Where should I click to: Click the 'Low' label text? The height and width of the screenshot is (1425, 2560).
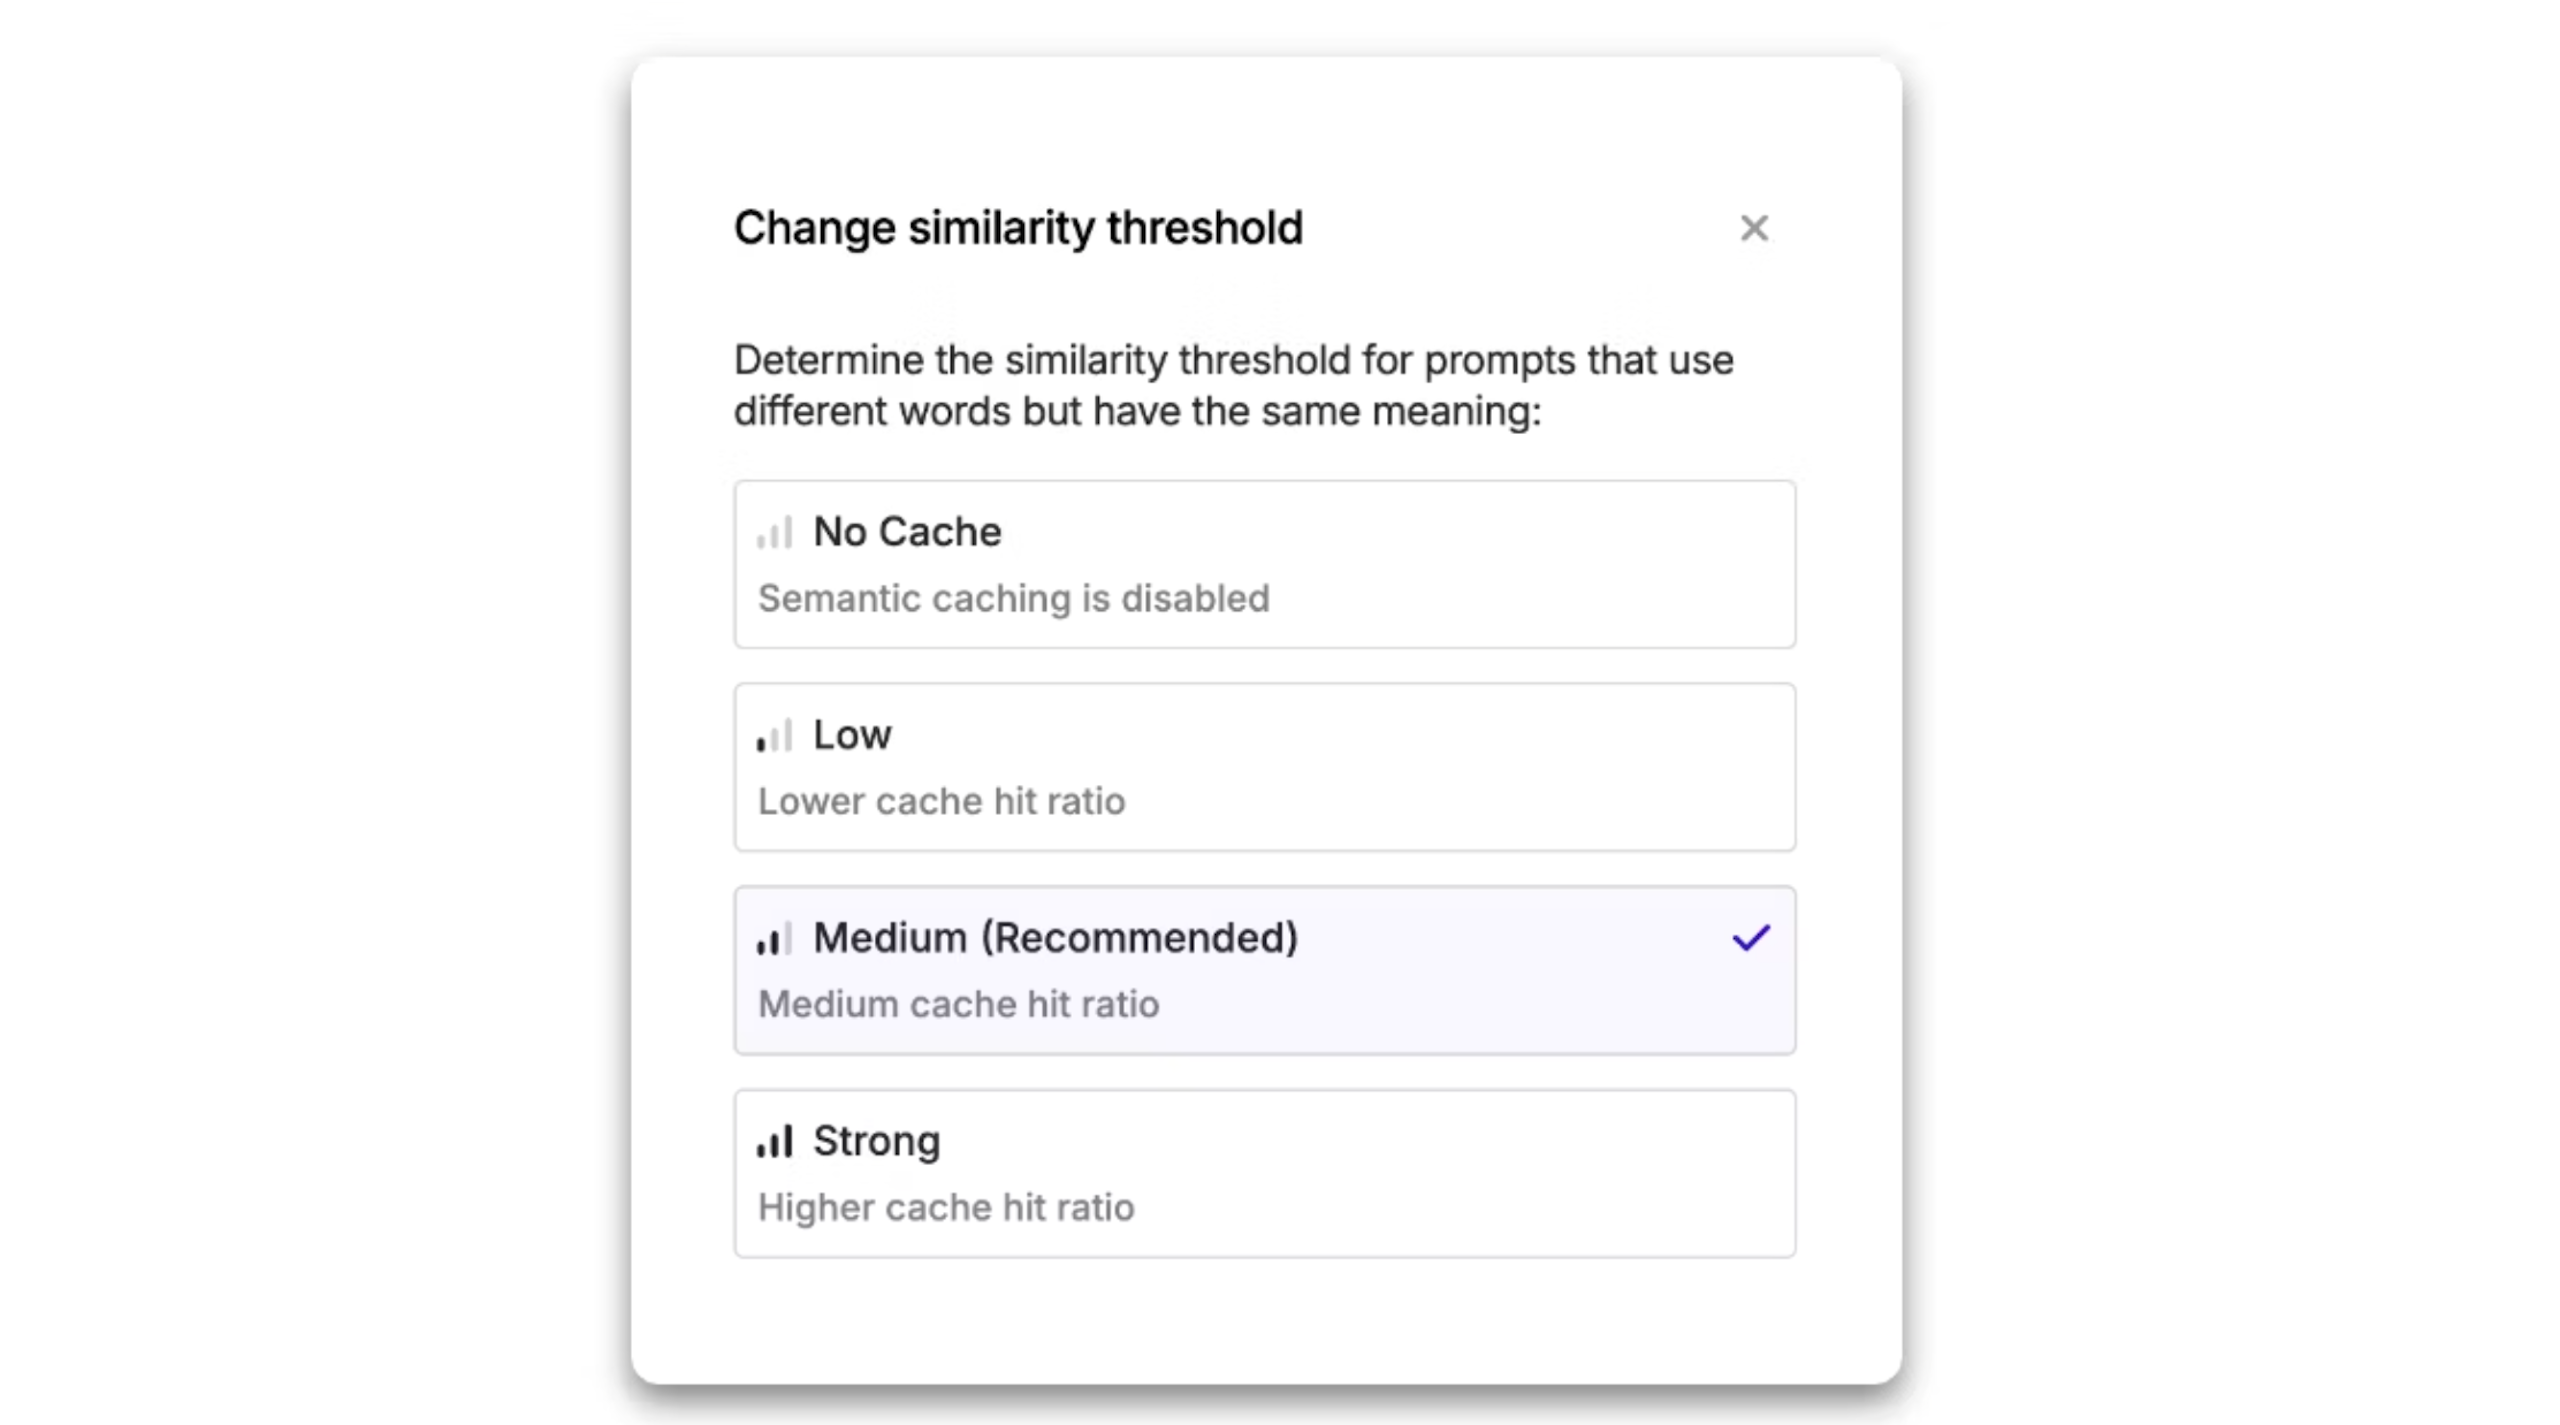[851, 735]
